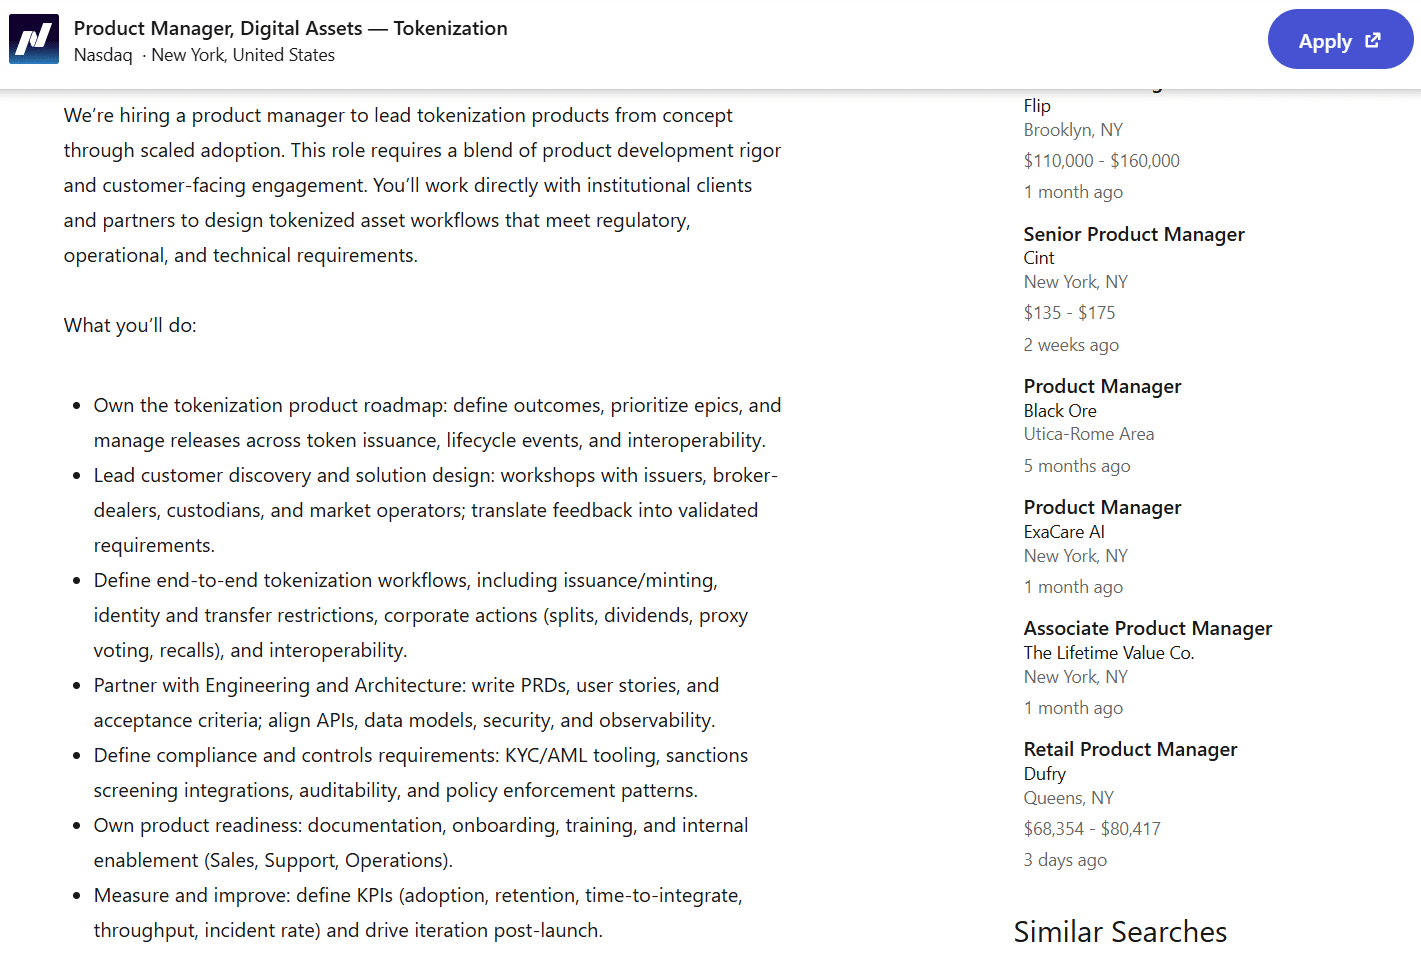
Task: Click the Black Ore company name
Action: click(x=1060, y=411)
